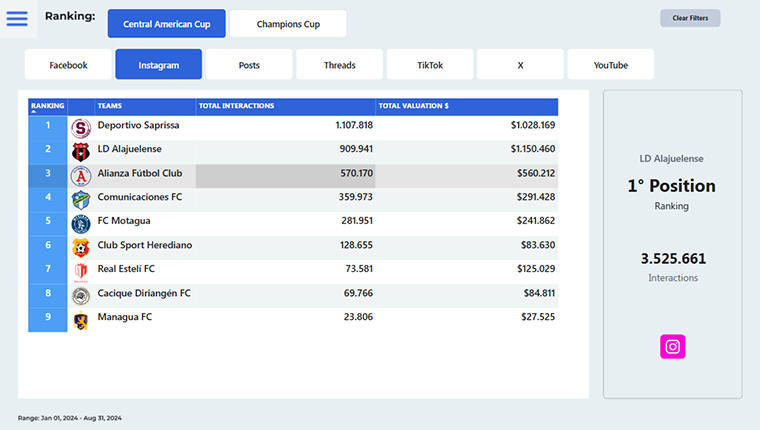Screen dimensions: 760x430
Task: Select FC Motagua team name
Action: [124, 221]
